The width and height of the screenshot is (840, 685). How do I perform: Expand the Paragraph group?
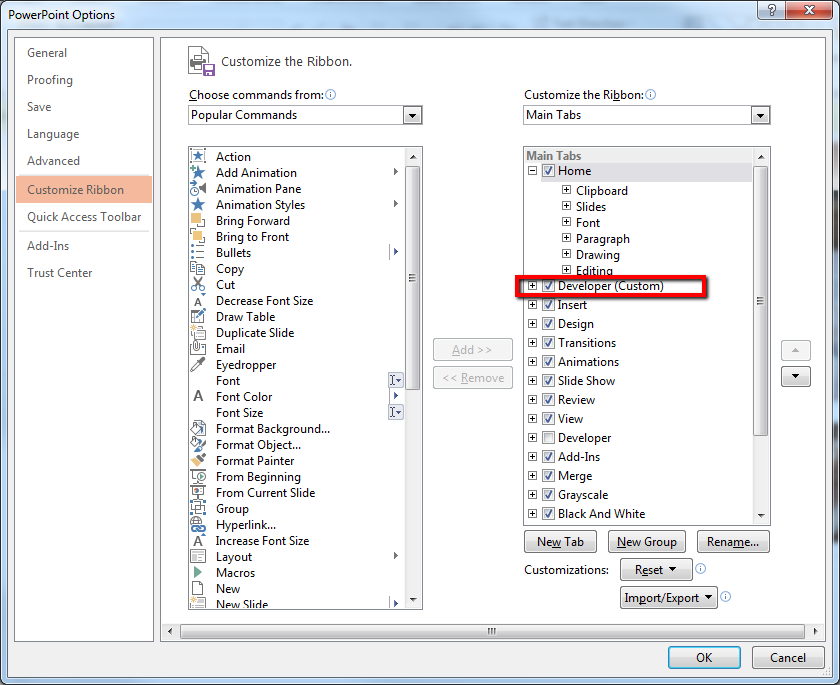point(566,237)
